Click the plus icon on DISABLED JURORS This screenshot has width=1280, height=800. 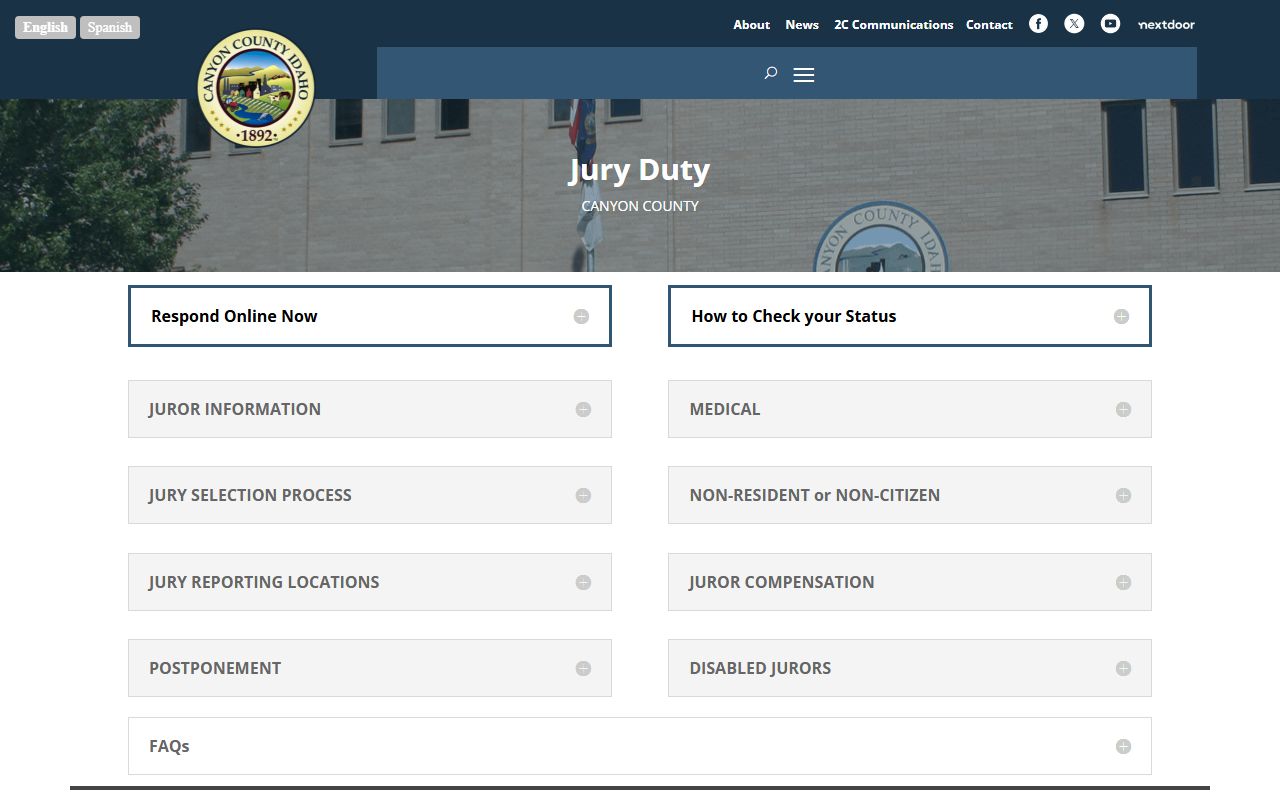coord(1123,668)
